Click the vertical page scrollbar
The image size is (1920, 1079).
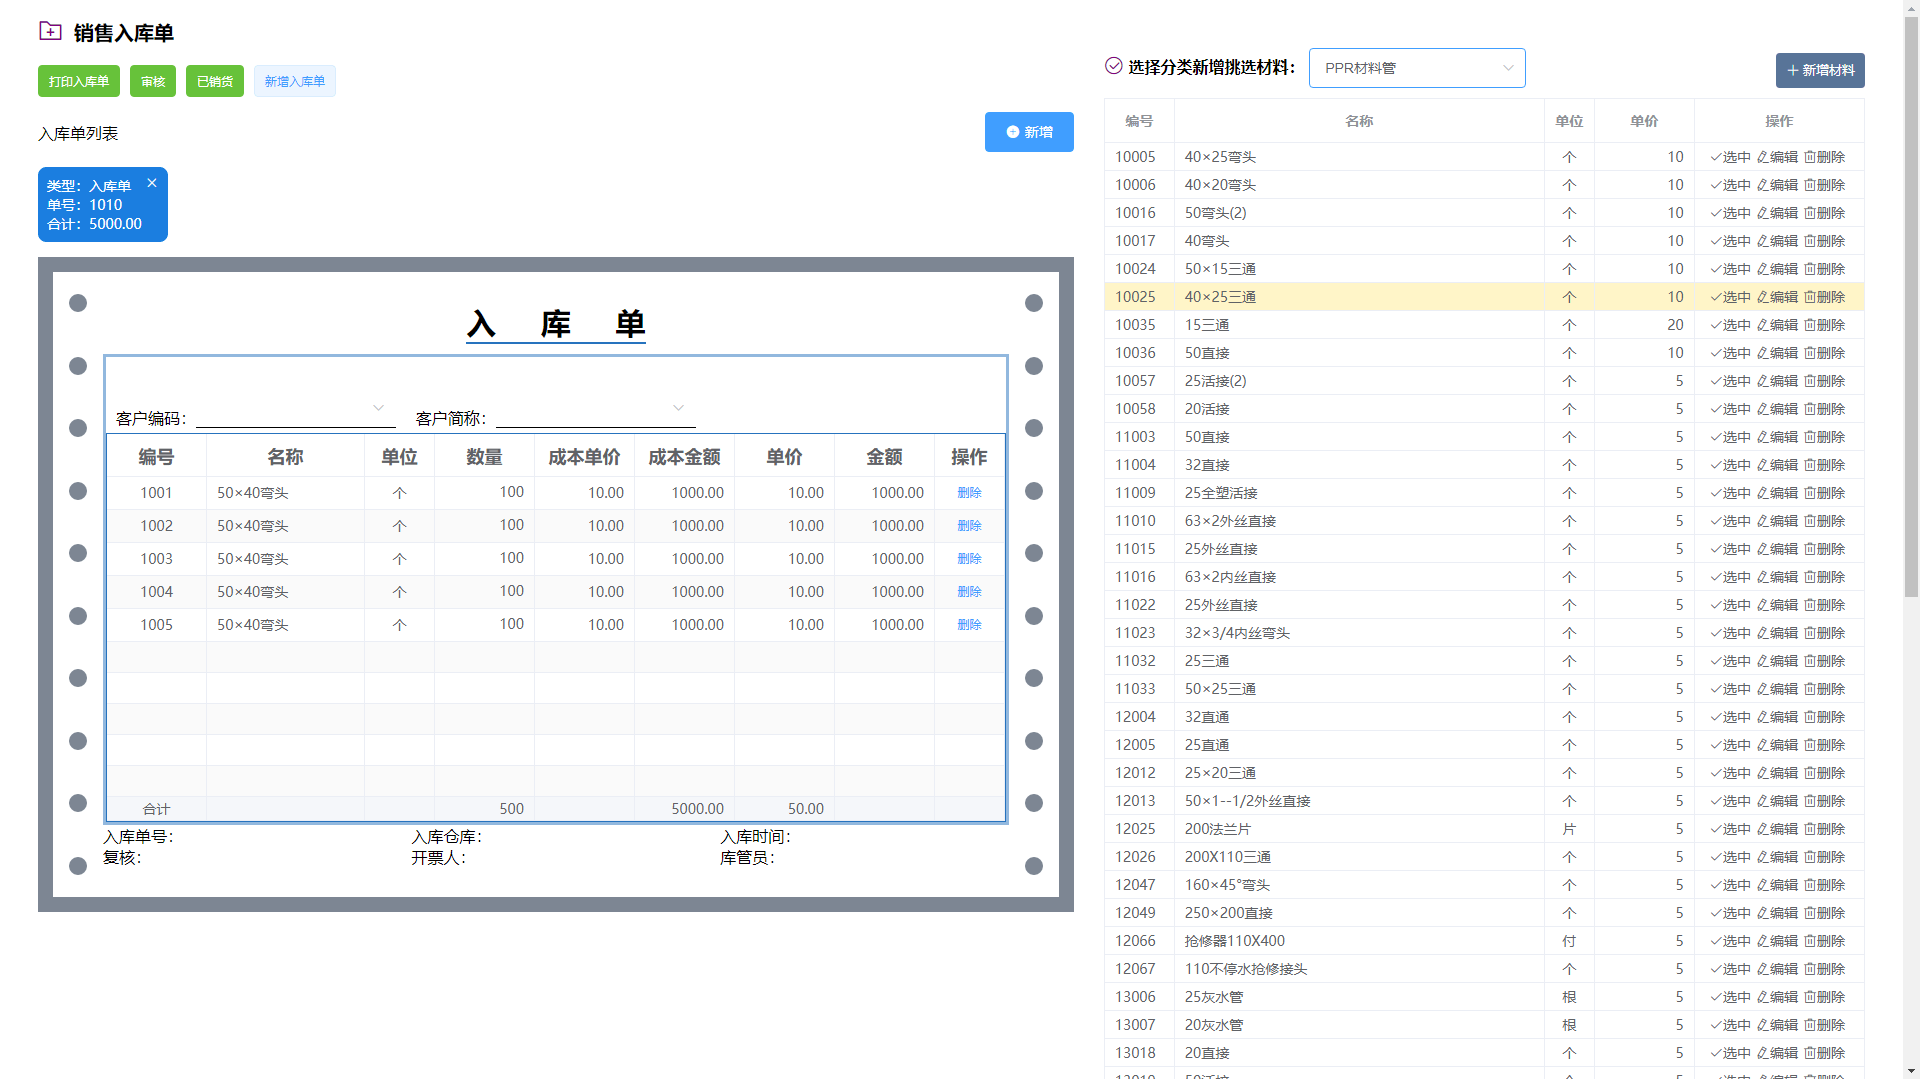(1910, 300)
